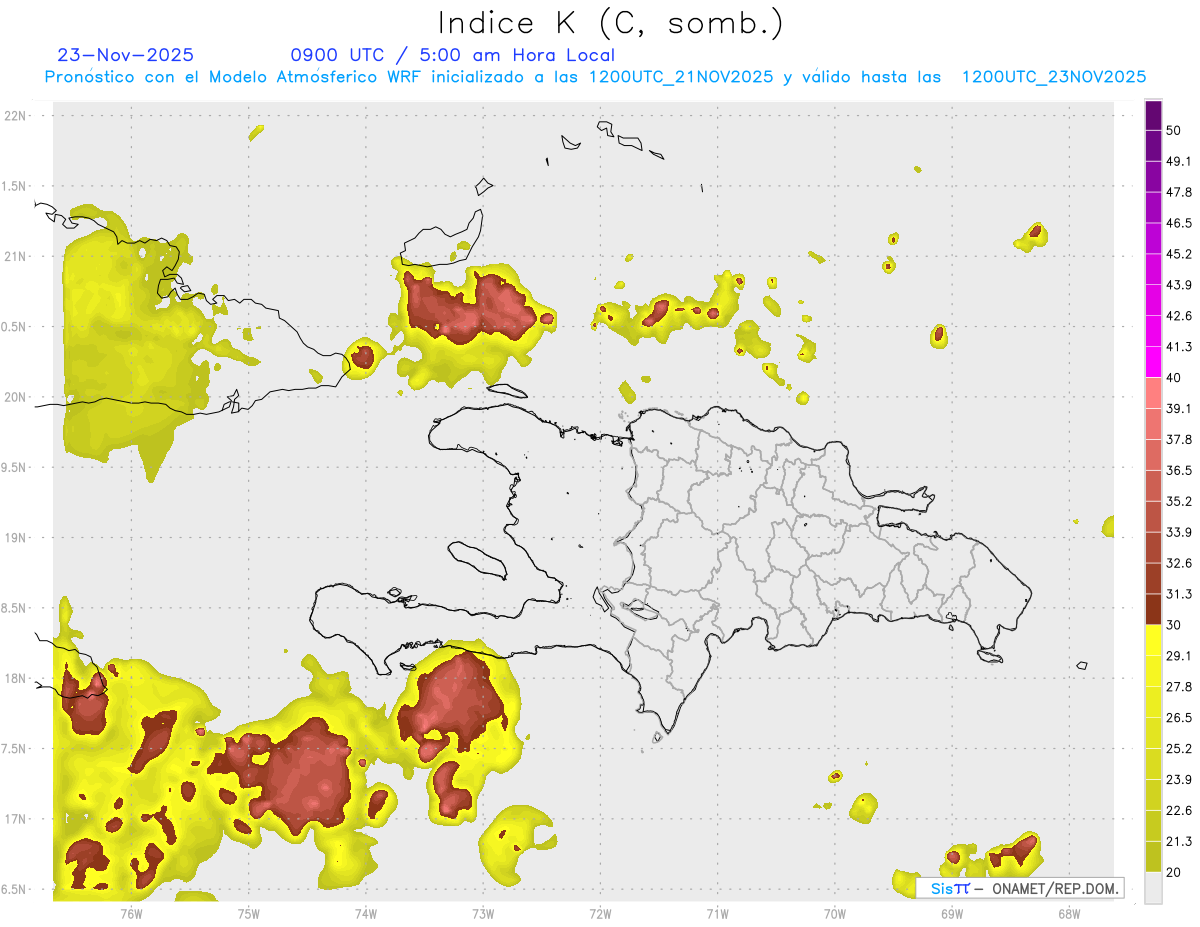Click the colorbar value "20"
Viewport: 1200px width, 927px height.
pos(1174,873)
